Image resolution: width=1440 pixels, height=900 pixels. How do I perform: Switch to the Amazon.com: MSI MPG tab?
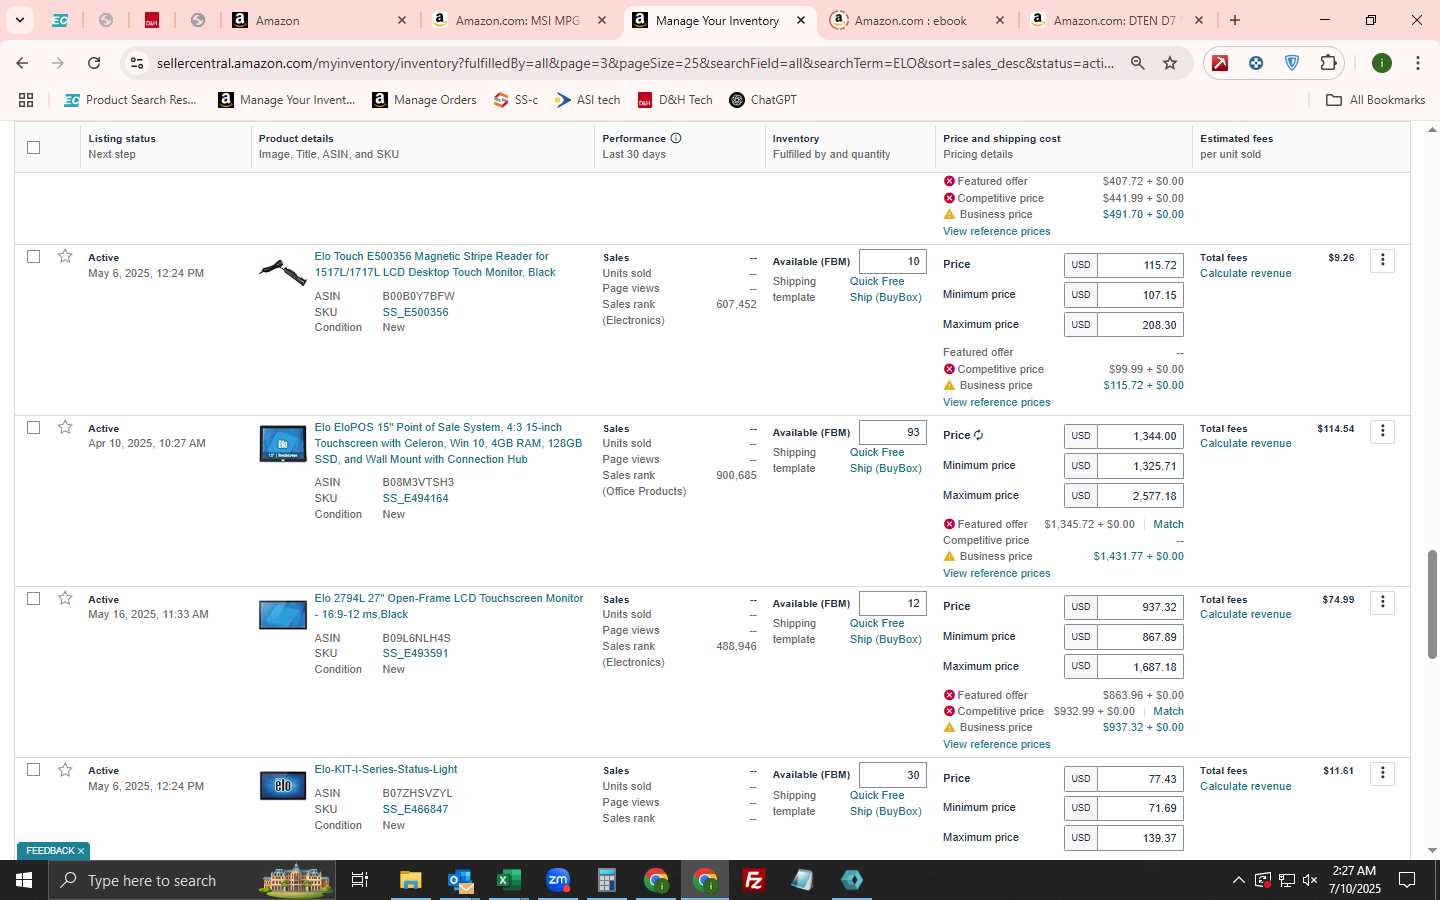(x=520, y=20)
